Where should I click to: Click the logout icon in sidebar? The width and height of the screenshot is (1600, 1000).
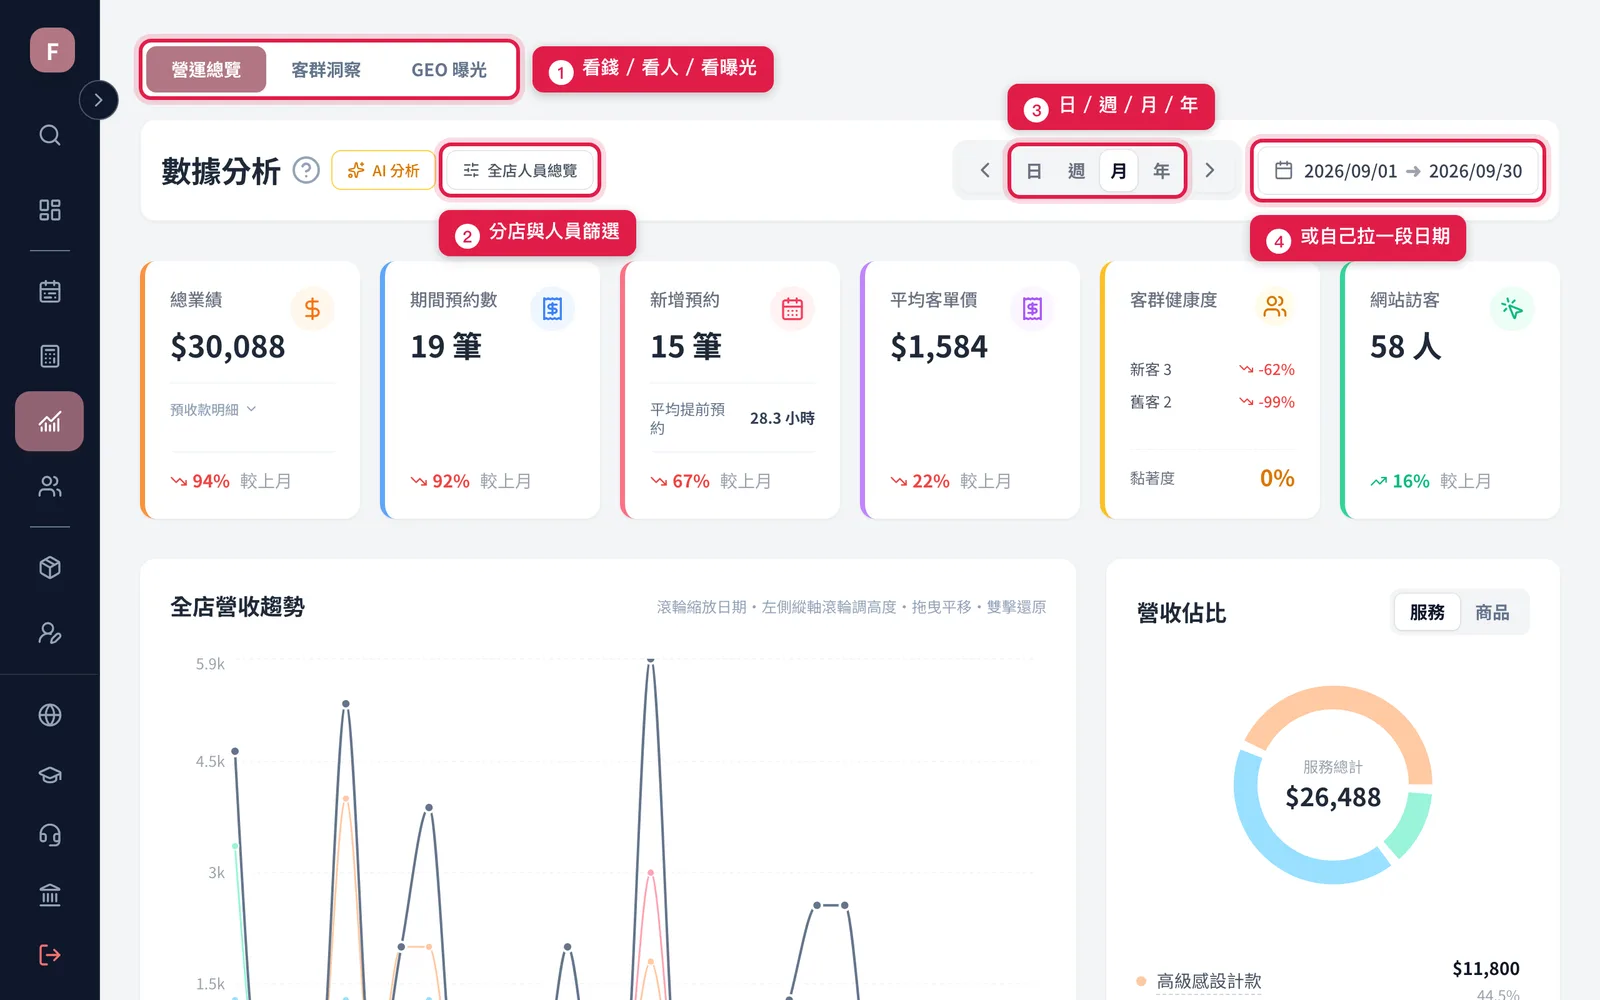[50, 955]
